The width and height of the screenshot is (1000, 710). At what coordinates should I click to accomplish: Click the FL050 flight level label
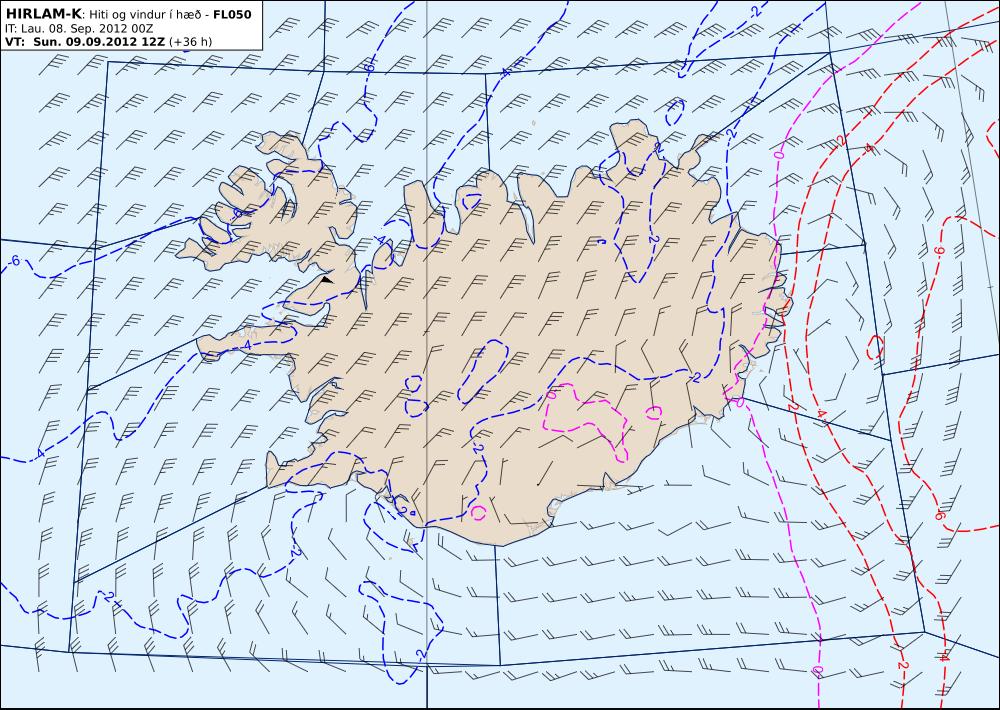pyautogui.click(x=232, y=14)
